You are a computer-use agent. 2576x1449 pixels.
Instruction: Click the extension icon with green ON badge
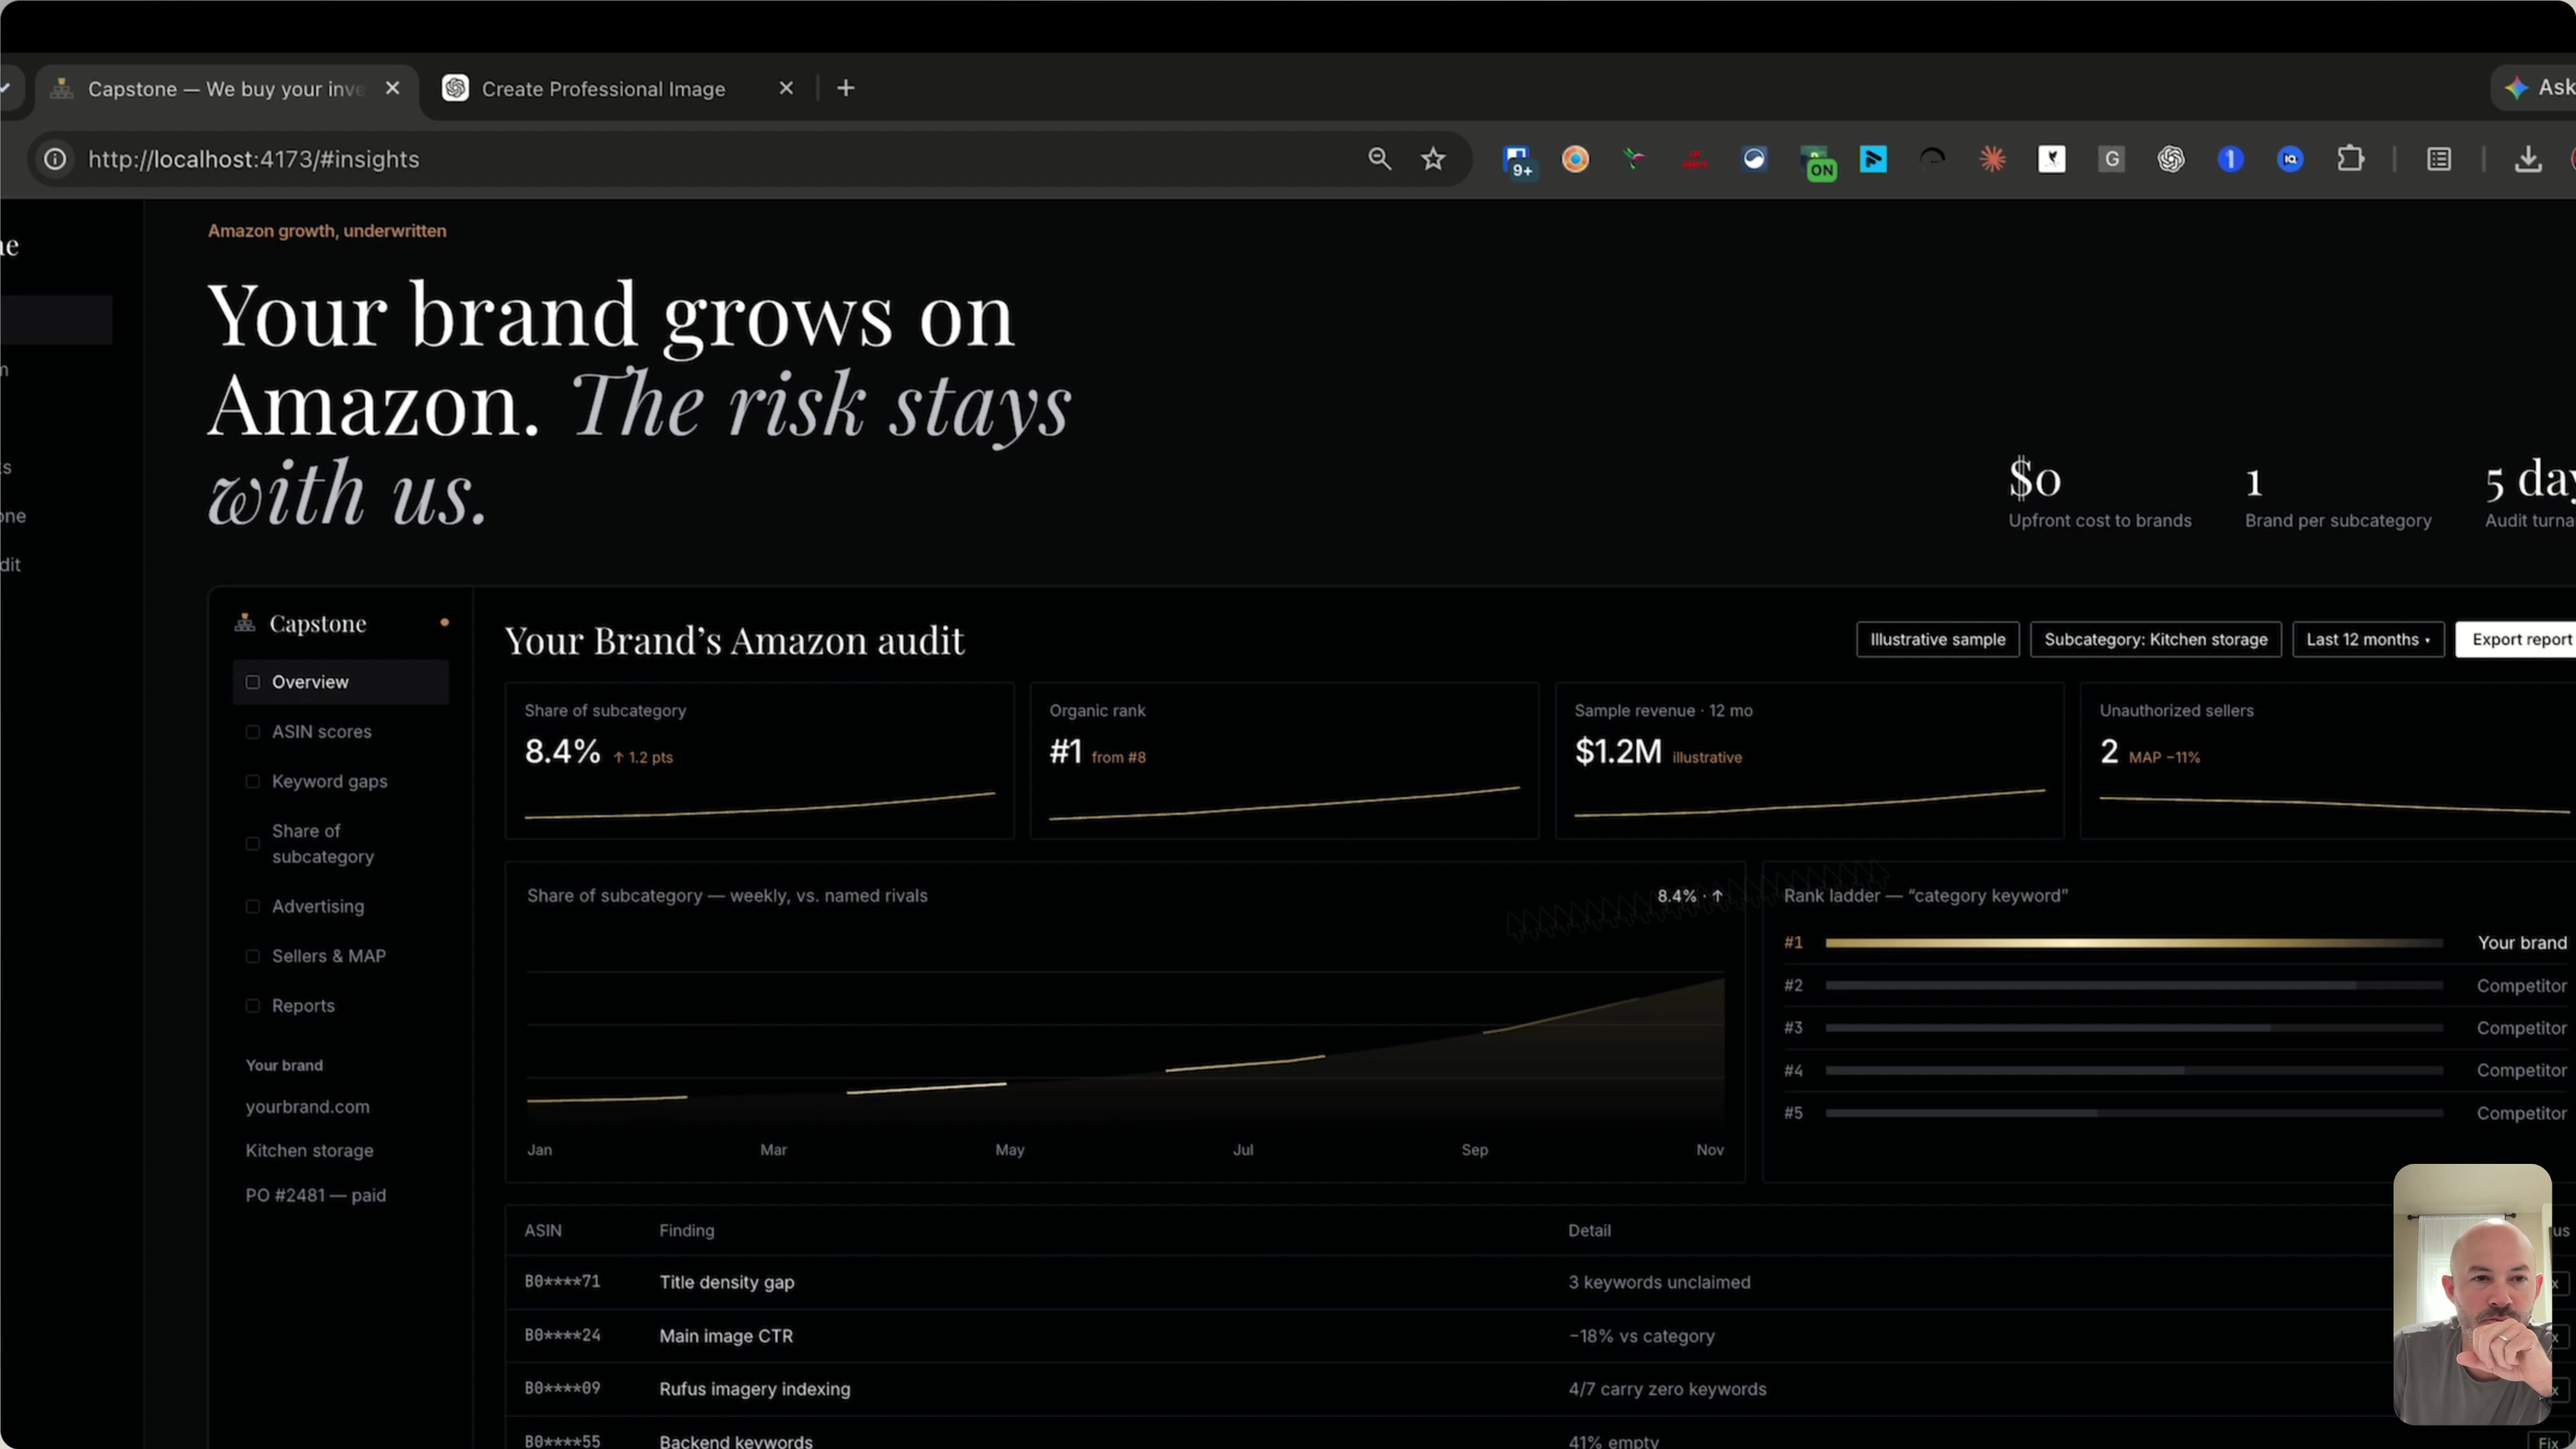[x=1817, y=162]
